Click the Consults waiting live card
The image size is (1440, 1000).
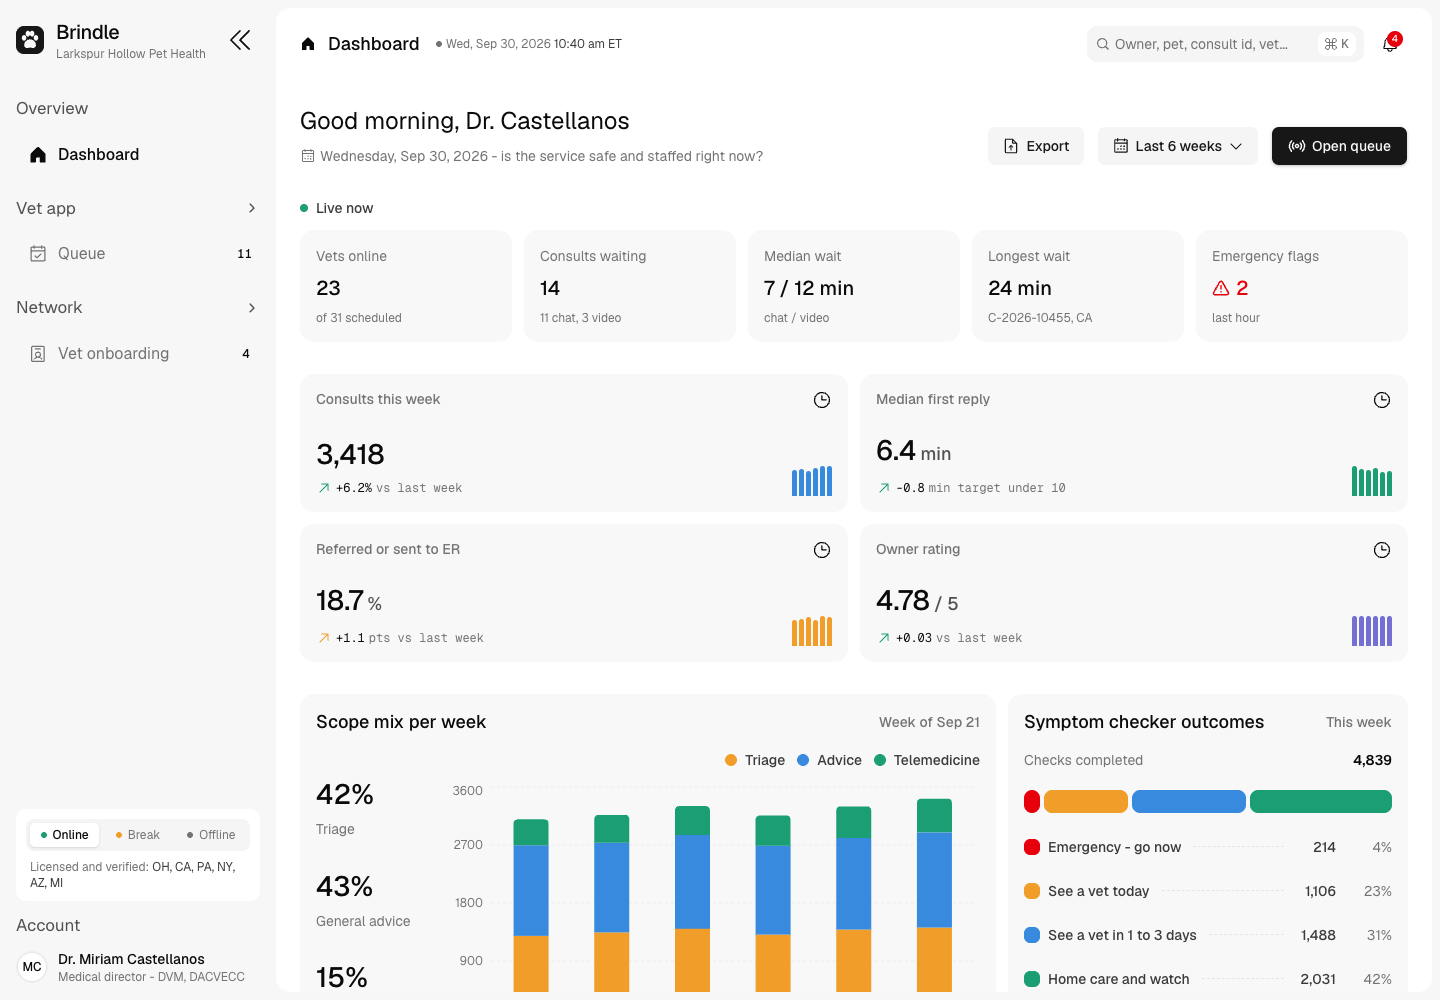630,286
